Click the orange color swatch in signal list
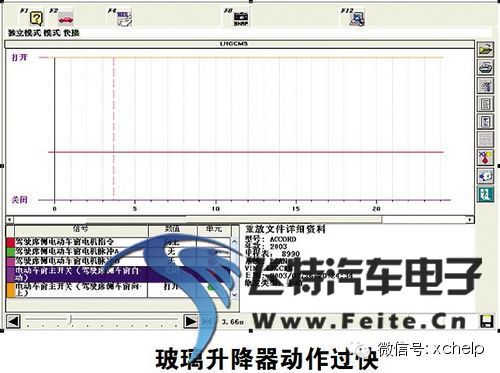 [11, 290]
